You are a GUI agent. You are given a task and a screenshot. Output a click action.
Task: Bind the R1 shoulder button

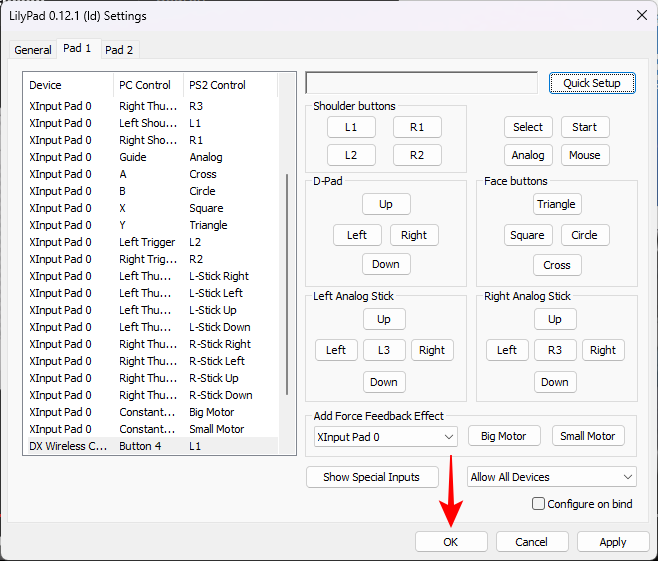click(417, 127)
